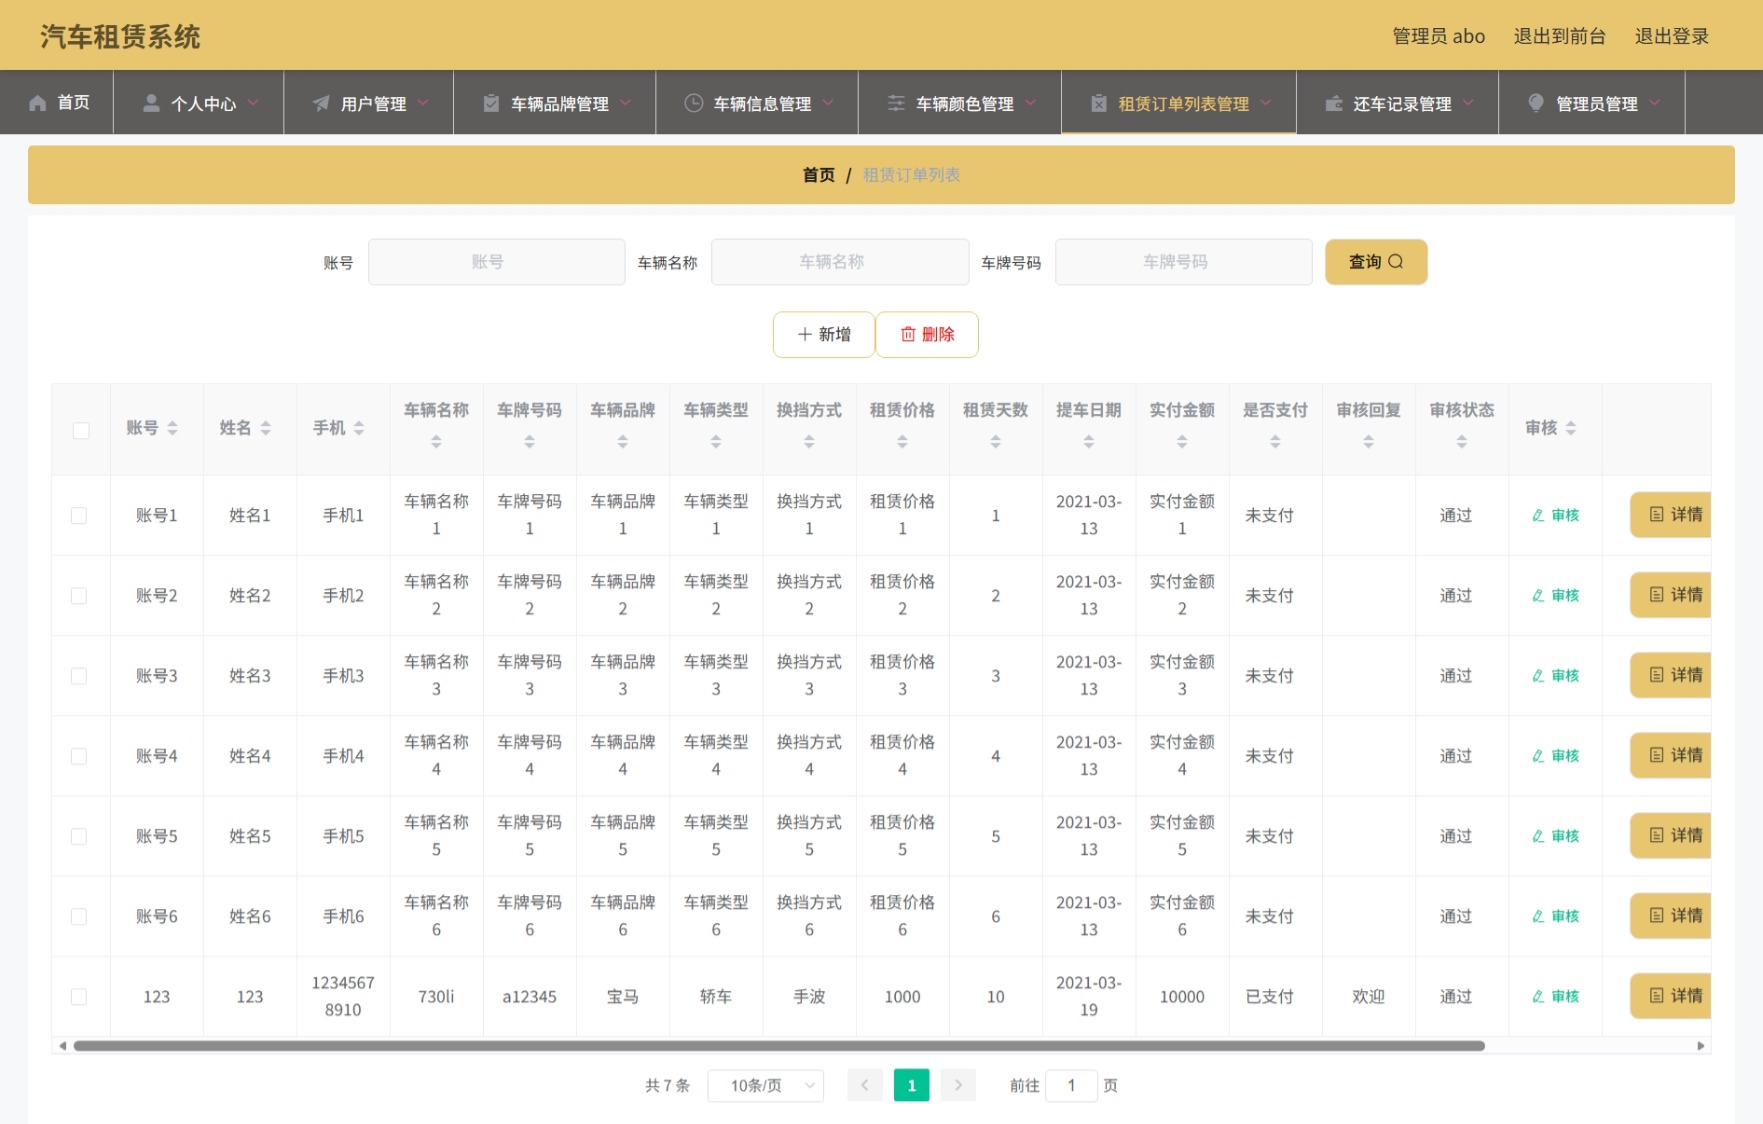Image resolution: width=1763 pixels, height=1124 pixels.
Task: Open the 管理员管理 navigation label
Action: (x=1597, y=104)
